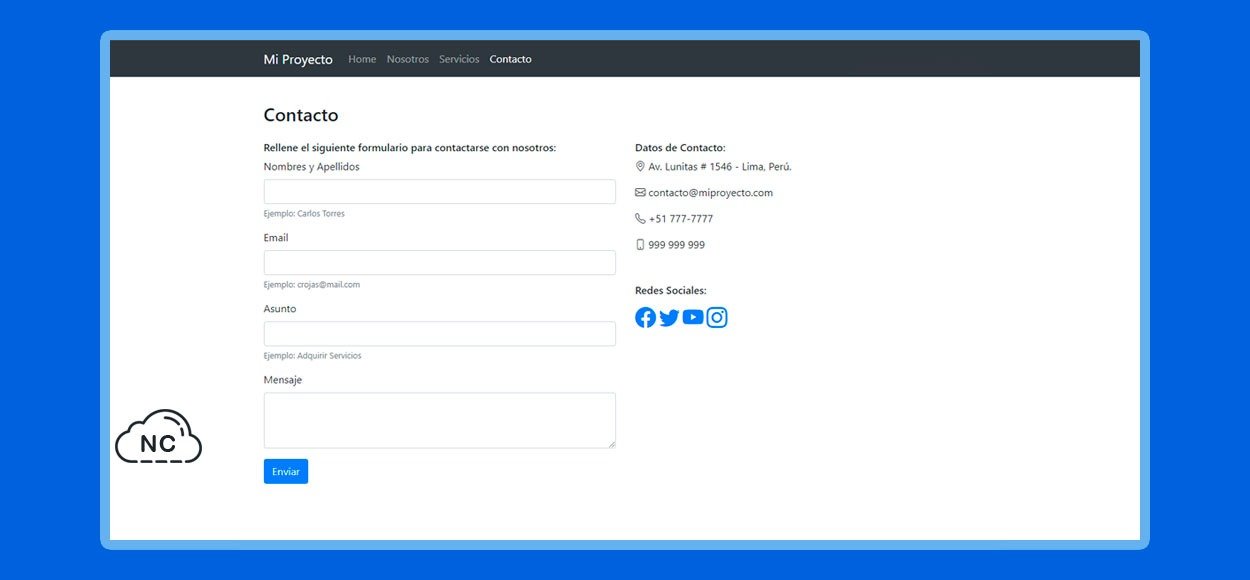
Task: Click the Mensaje field label
Action: point(283,380)
